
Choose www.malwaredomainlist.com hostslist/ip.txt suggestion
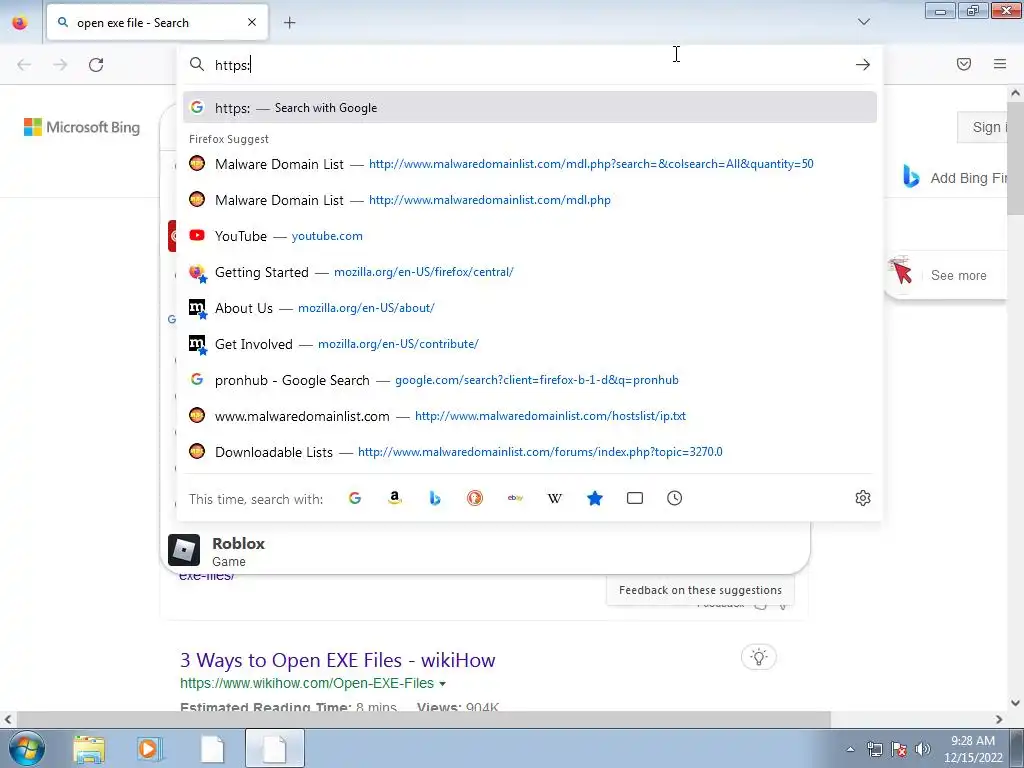(x=530, y=415)
